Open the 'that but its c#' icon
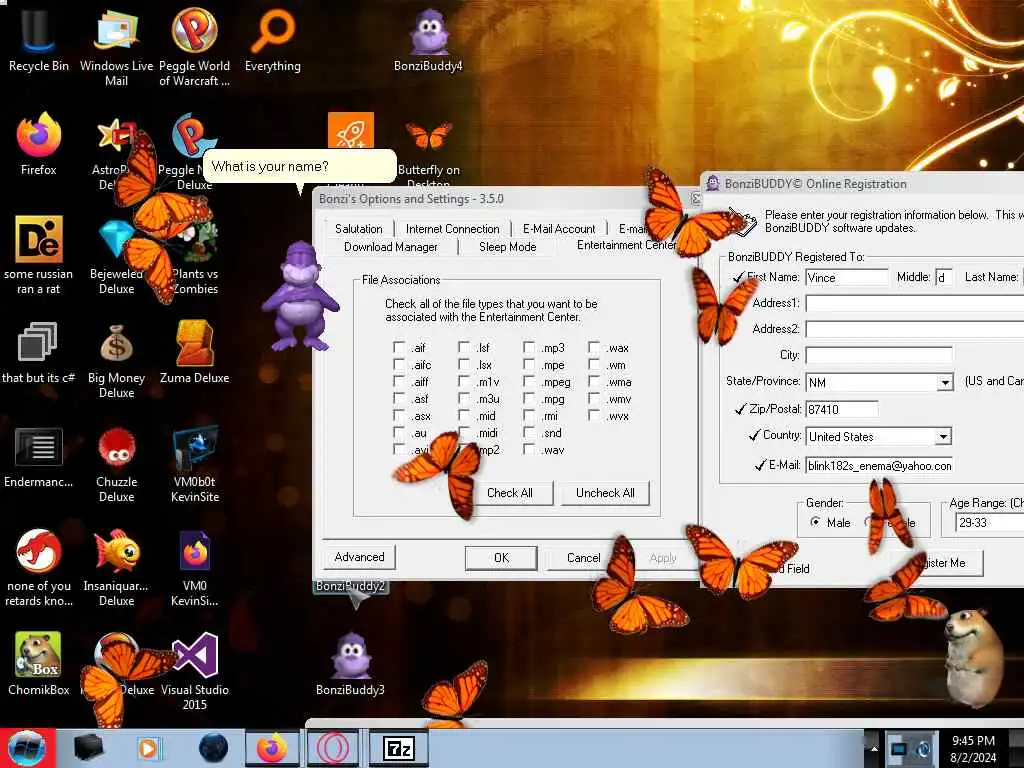The height and width of the screenshot is (768, 1024). 39,351
